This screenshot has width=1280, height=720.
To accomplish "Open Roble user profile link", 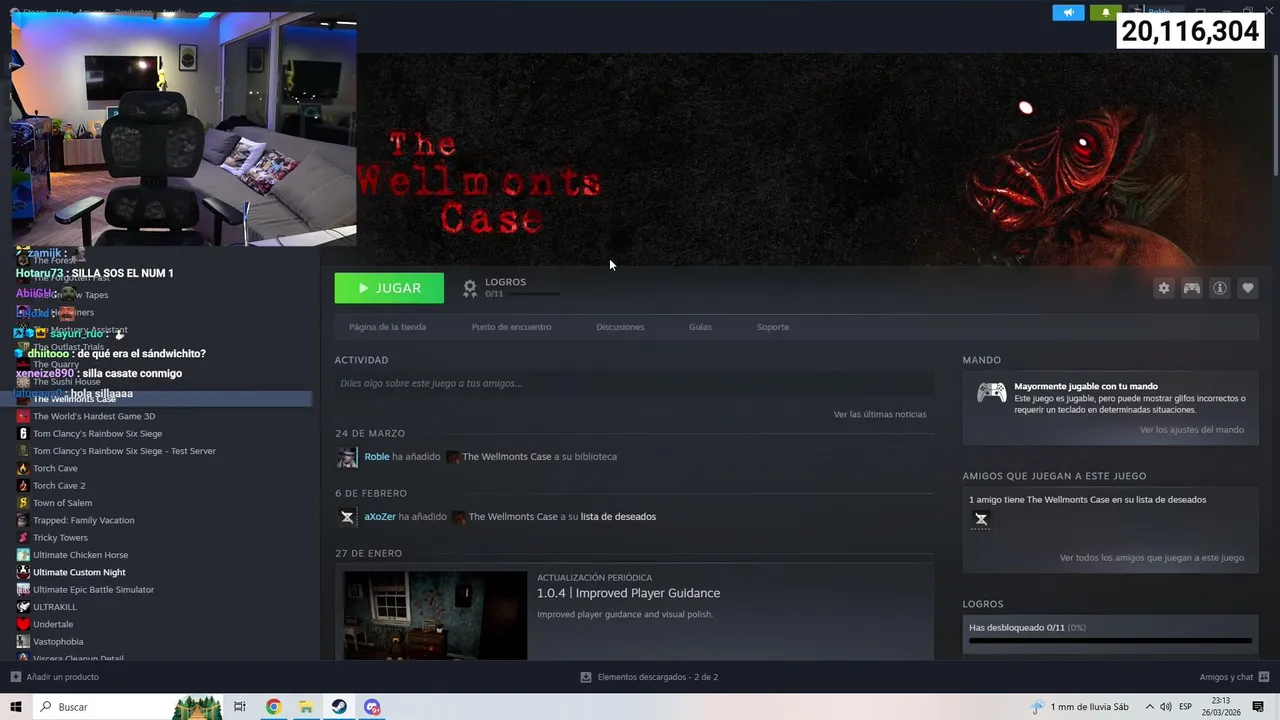I will click(377, 457).
